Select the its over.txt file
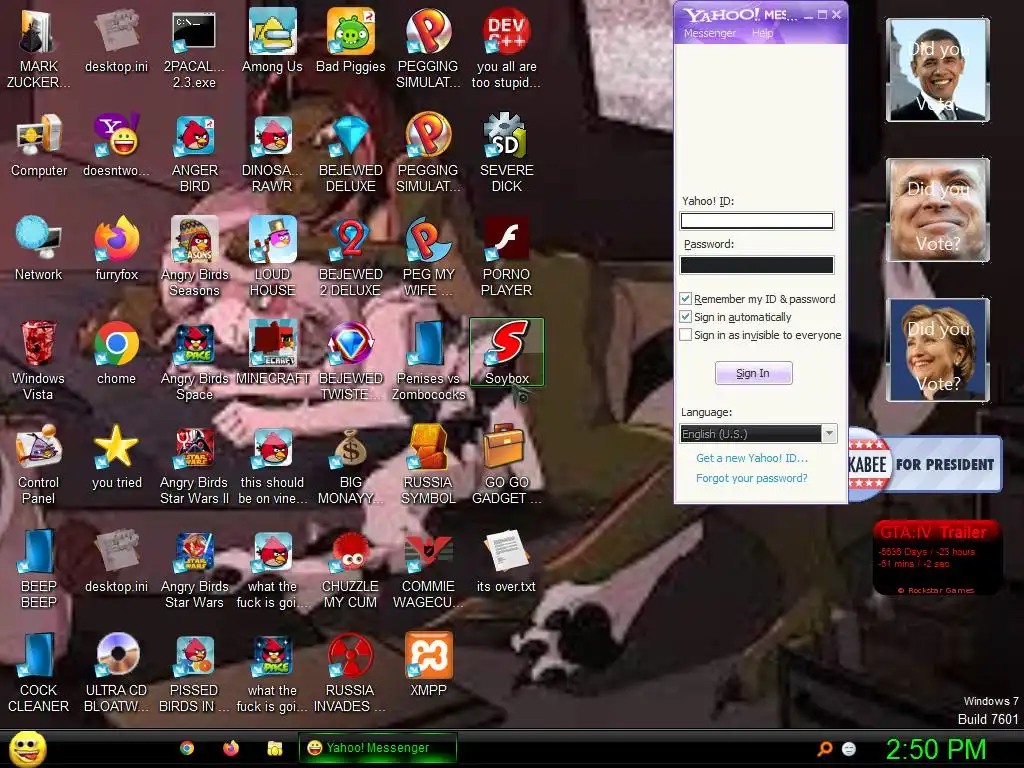The height and width of the screenshot is (768, 1024). point(507,560)
